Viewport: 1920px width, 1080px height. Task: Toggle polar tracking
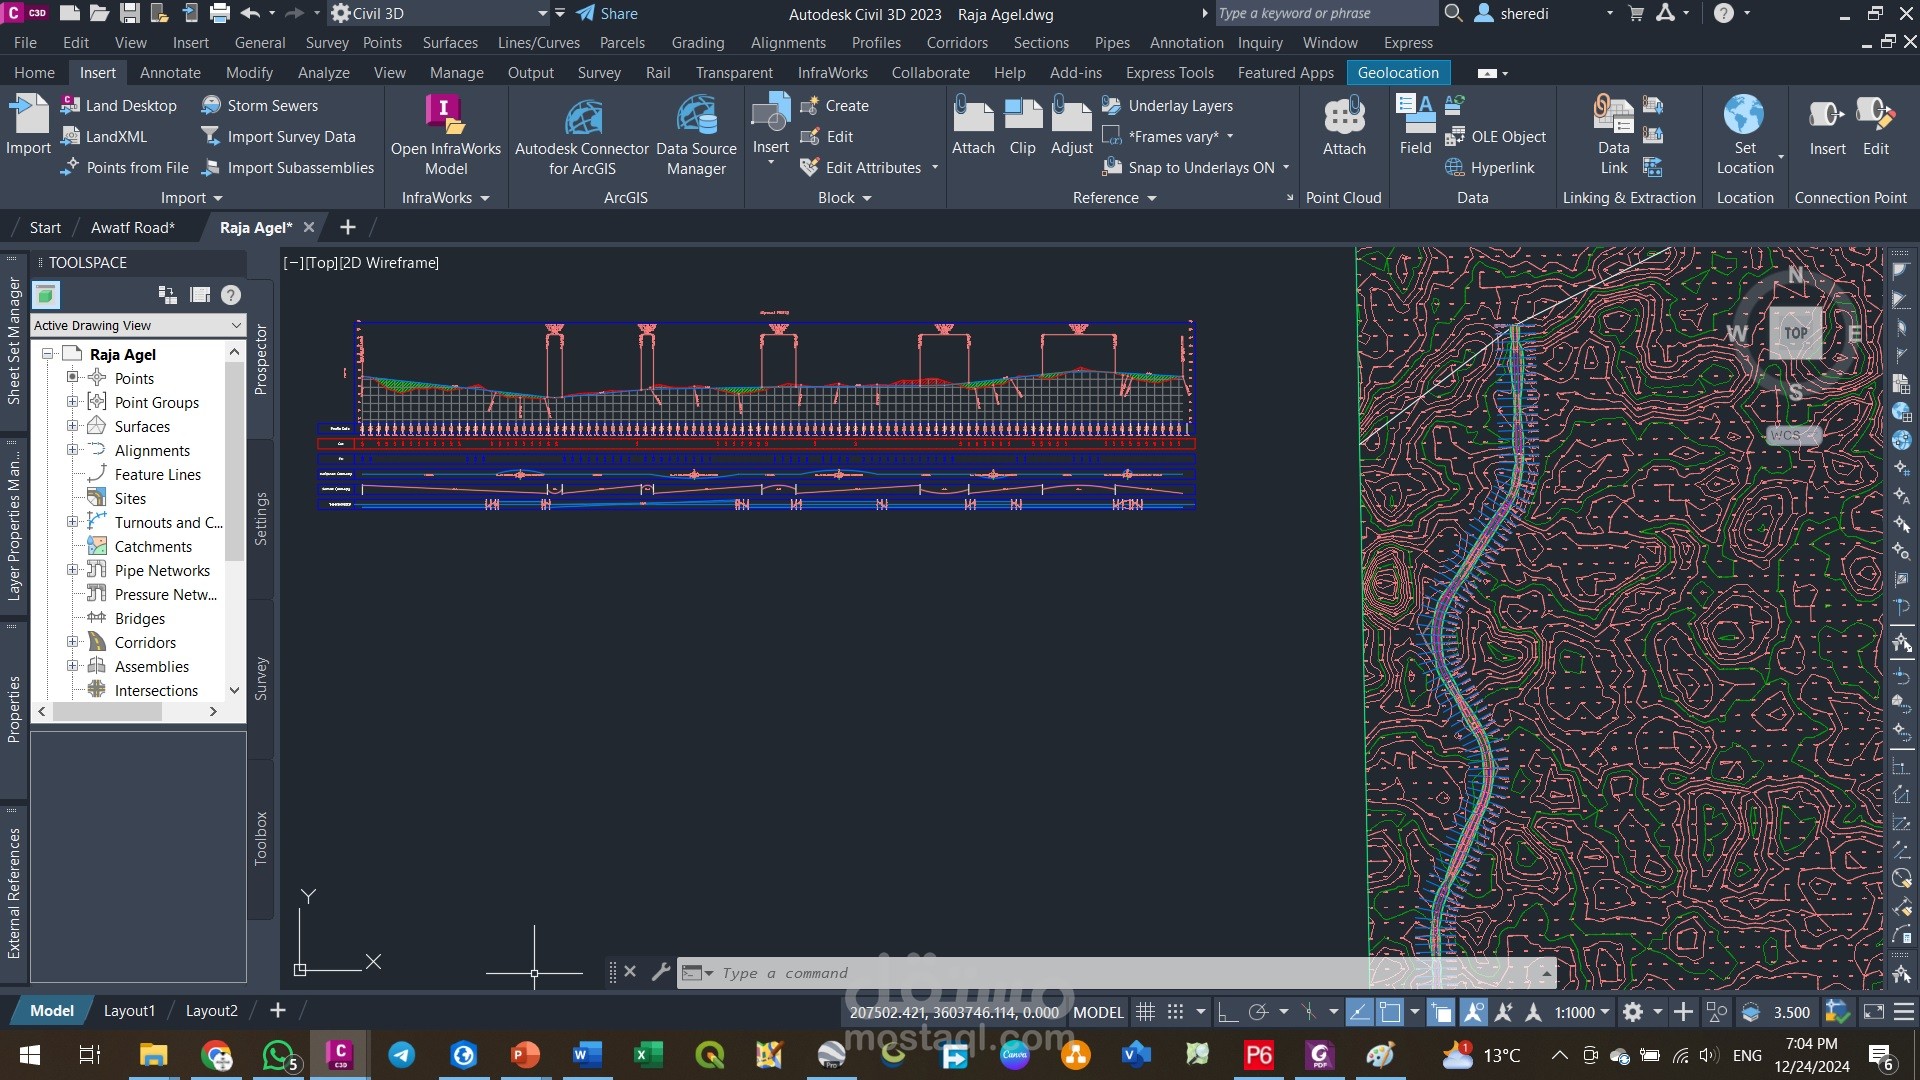[x=1258, y=1012]
